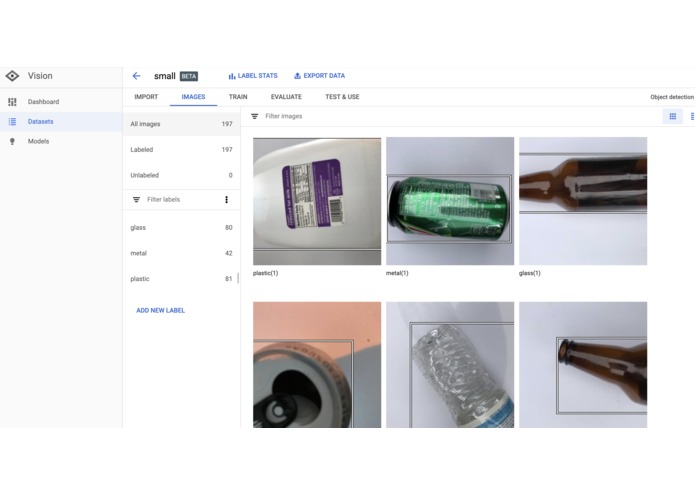Open the white plastic bottle thumbnail
695x494 pixels.
point(317,201)
